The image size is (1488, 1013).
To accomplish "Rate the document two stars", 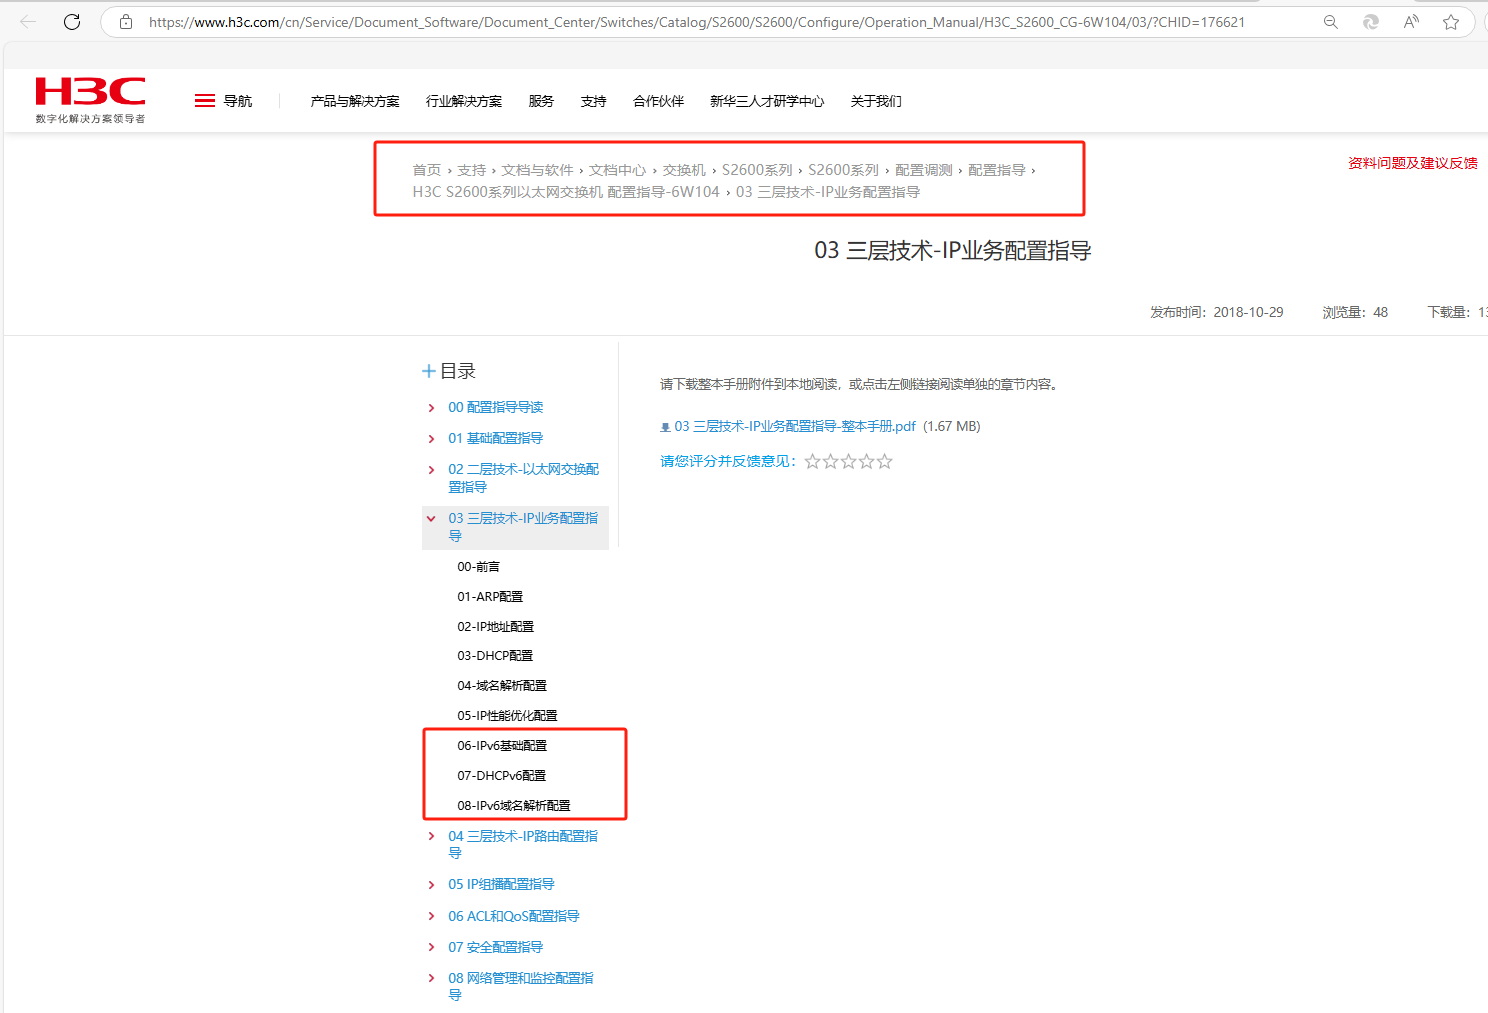I will (830, 462).
